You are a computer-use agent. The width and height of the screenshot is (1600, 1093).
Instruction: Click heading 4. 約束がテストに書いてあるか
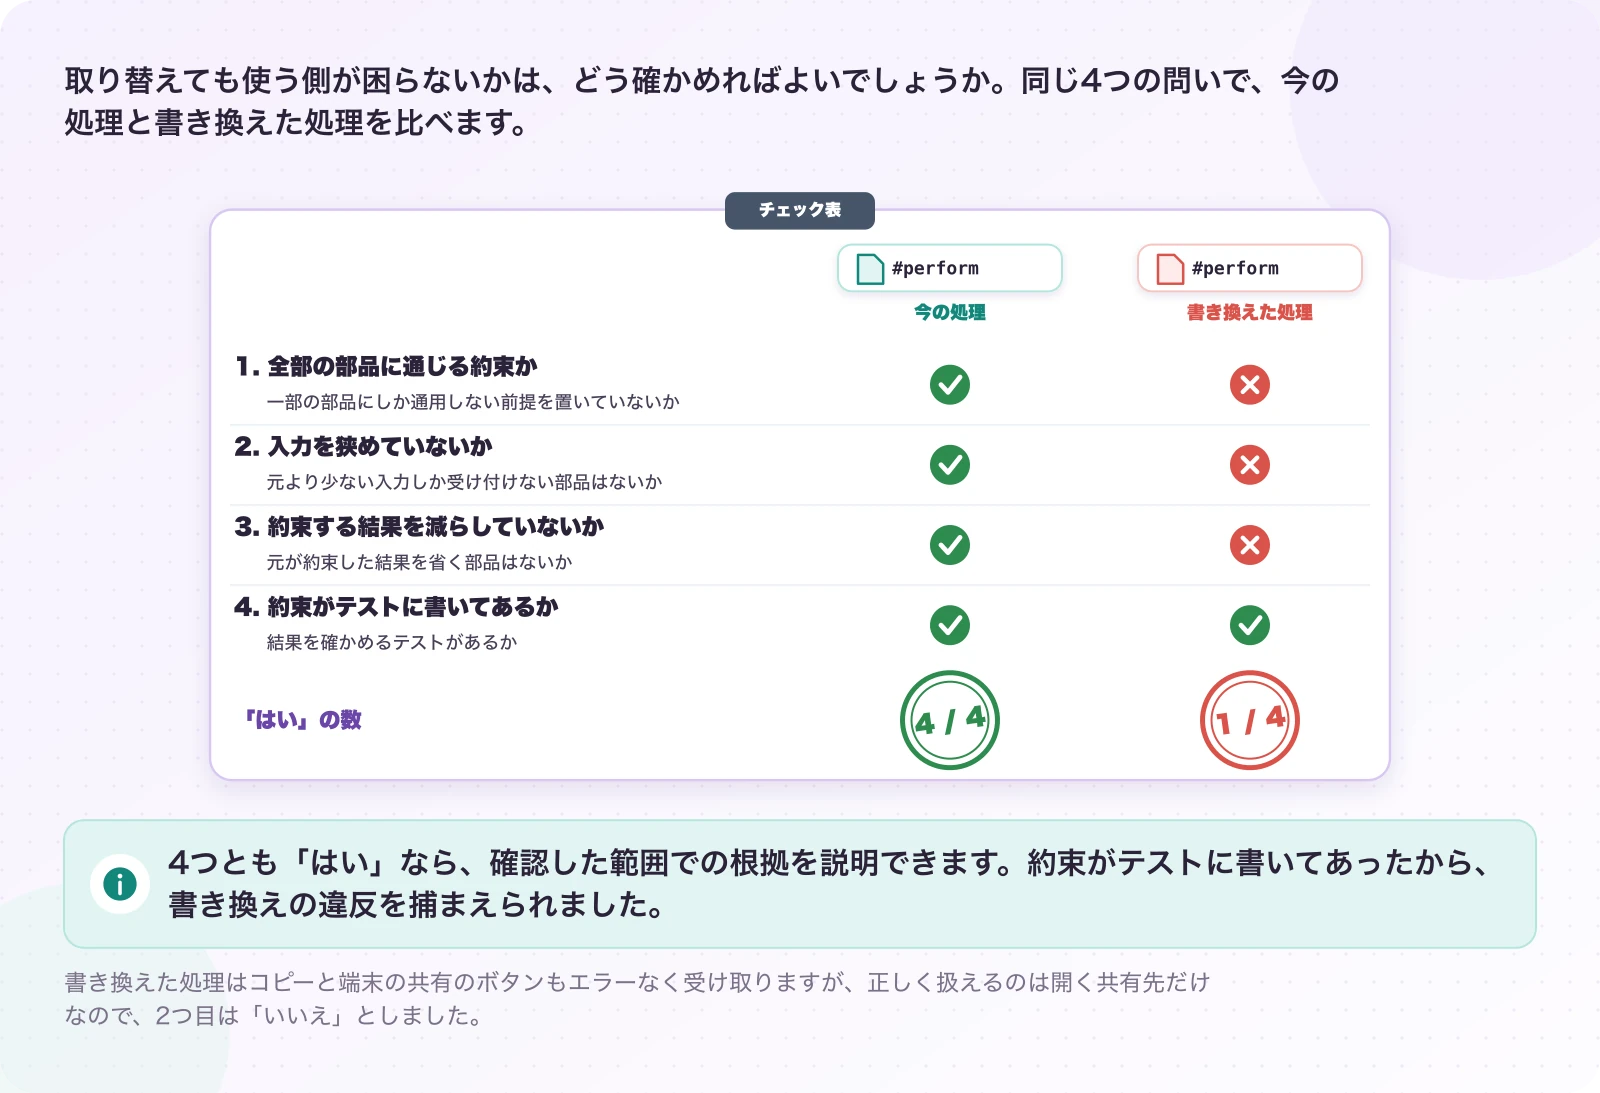[x=397, y=607]
